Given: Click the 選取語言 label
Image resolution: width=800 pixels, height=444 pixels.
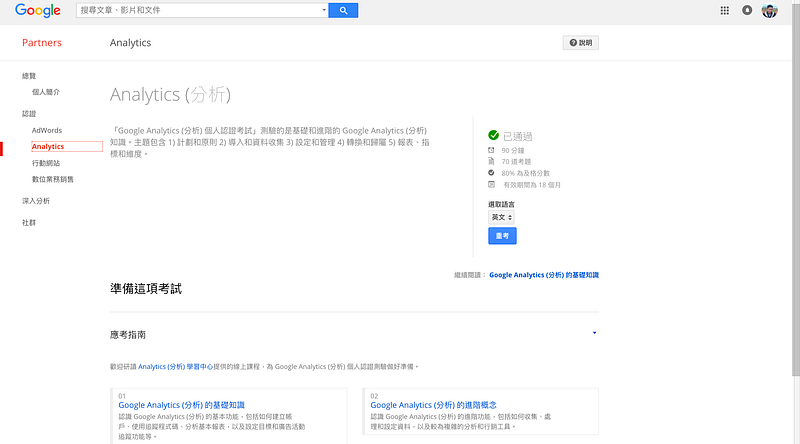Looking at the screenshot, I should [501, 205].
